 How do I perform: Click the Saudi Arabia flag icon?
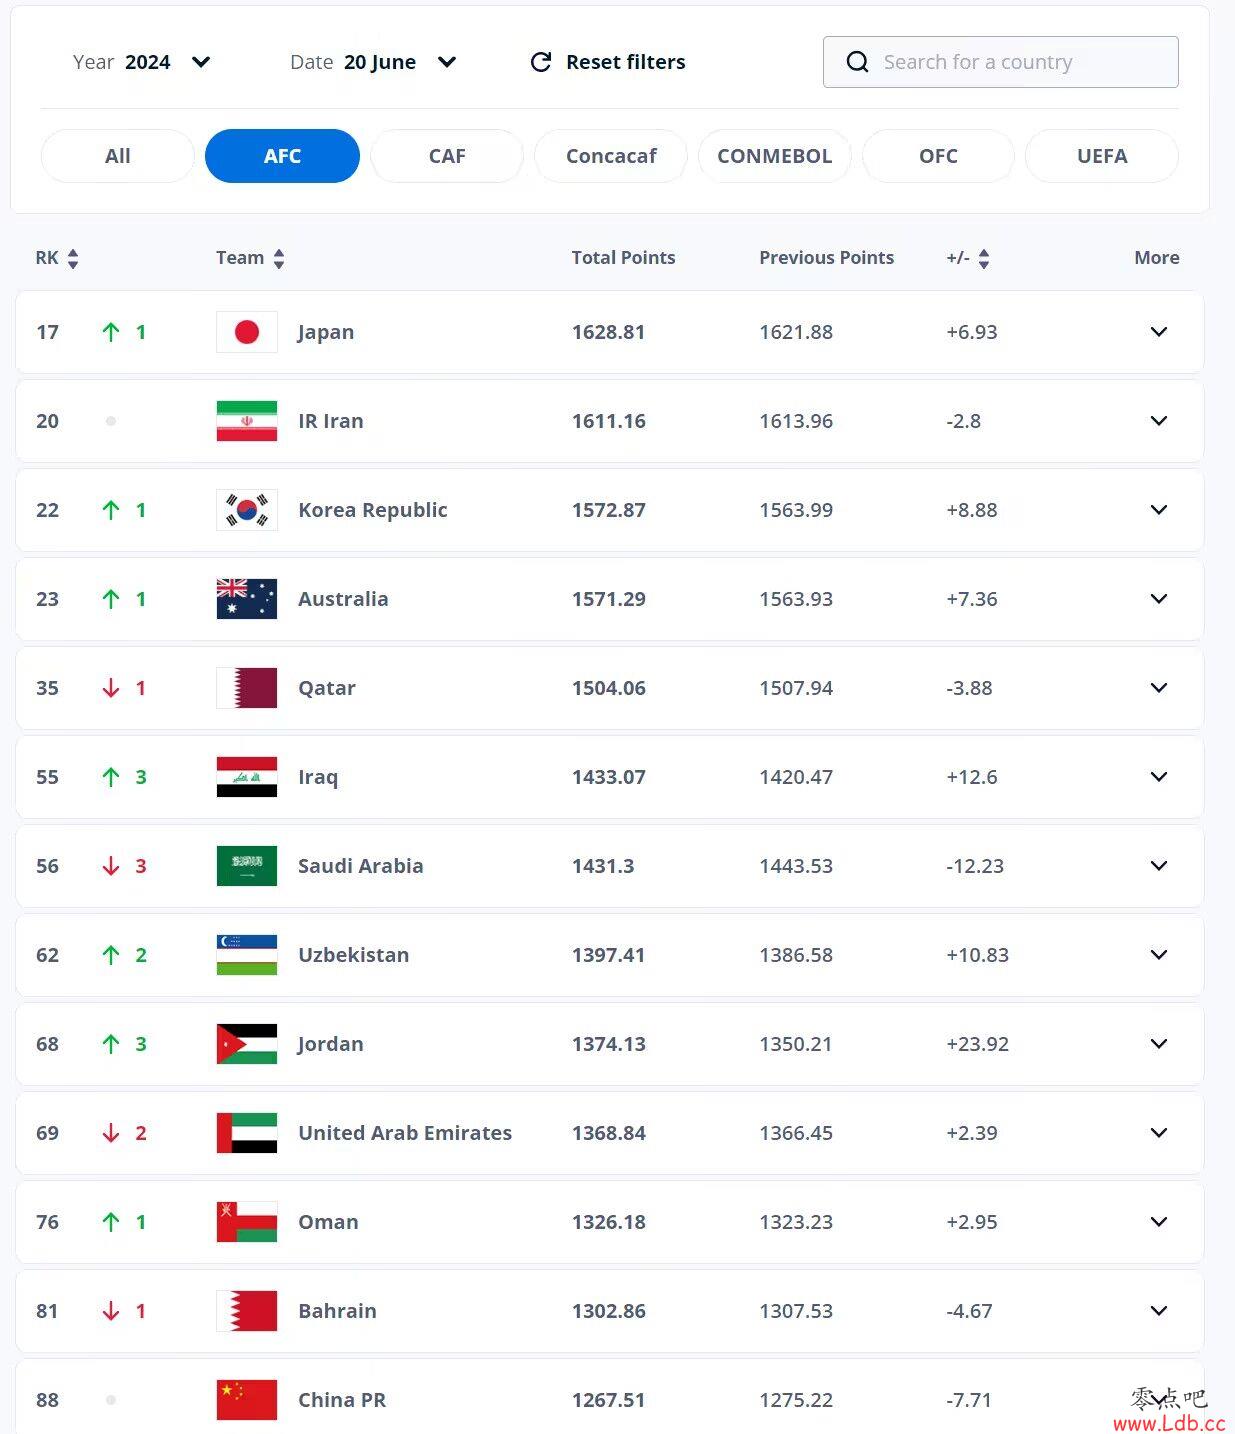coord(246,866)
